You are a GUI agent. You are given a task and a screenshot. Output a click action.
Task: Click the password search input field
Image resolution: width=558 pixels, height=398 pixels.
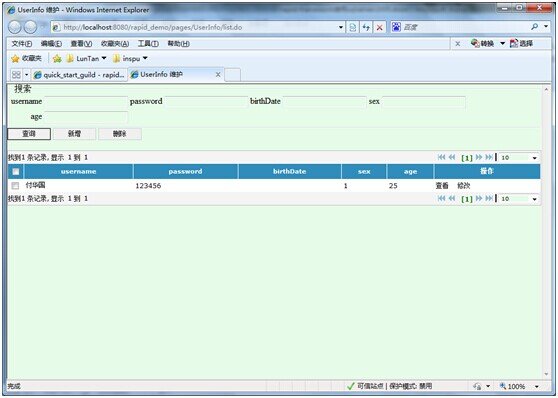(206, 102)
